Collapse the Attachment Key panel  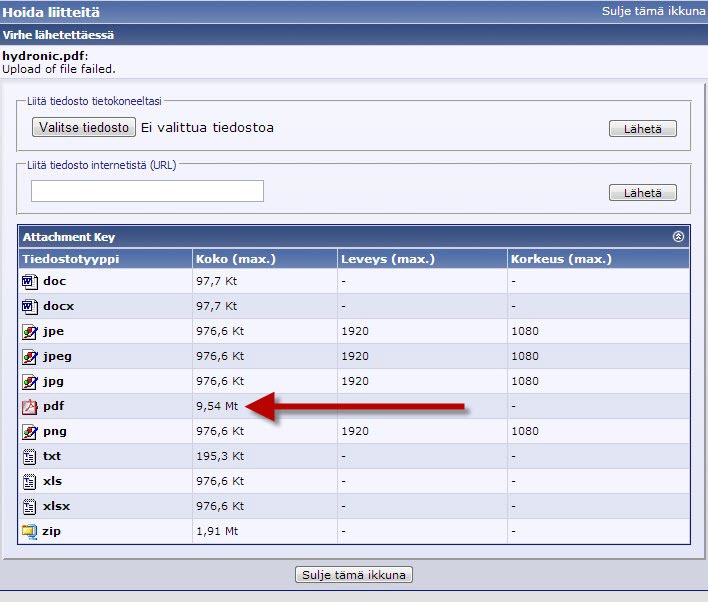coord(678,237)
